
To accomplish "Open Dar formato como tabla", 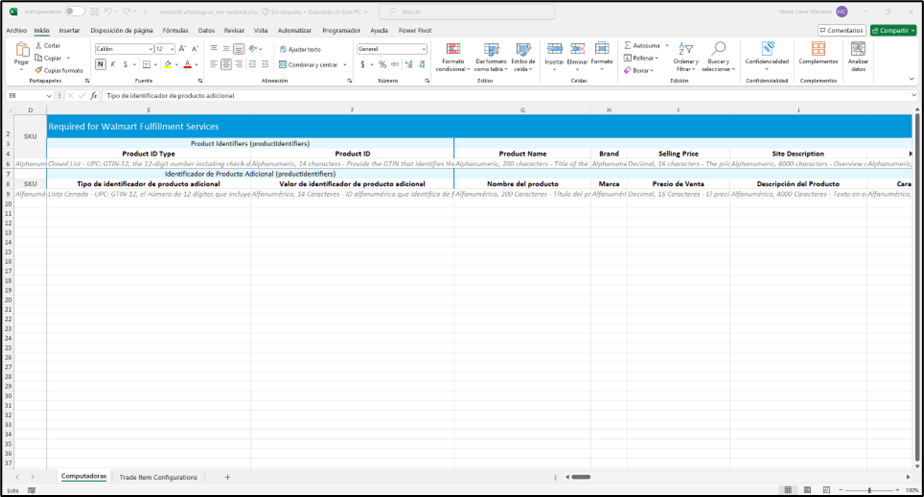I will tap(491, 57).
